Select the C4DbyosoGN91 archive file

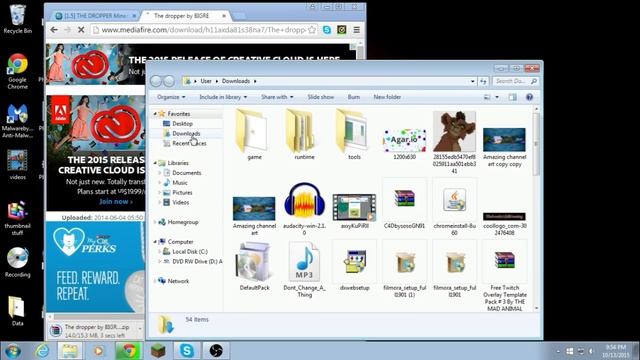[x=404, y=200]
